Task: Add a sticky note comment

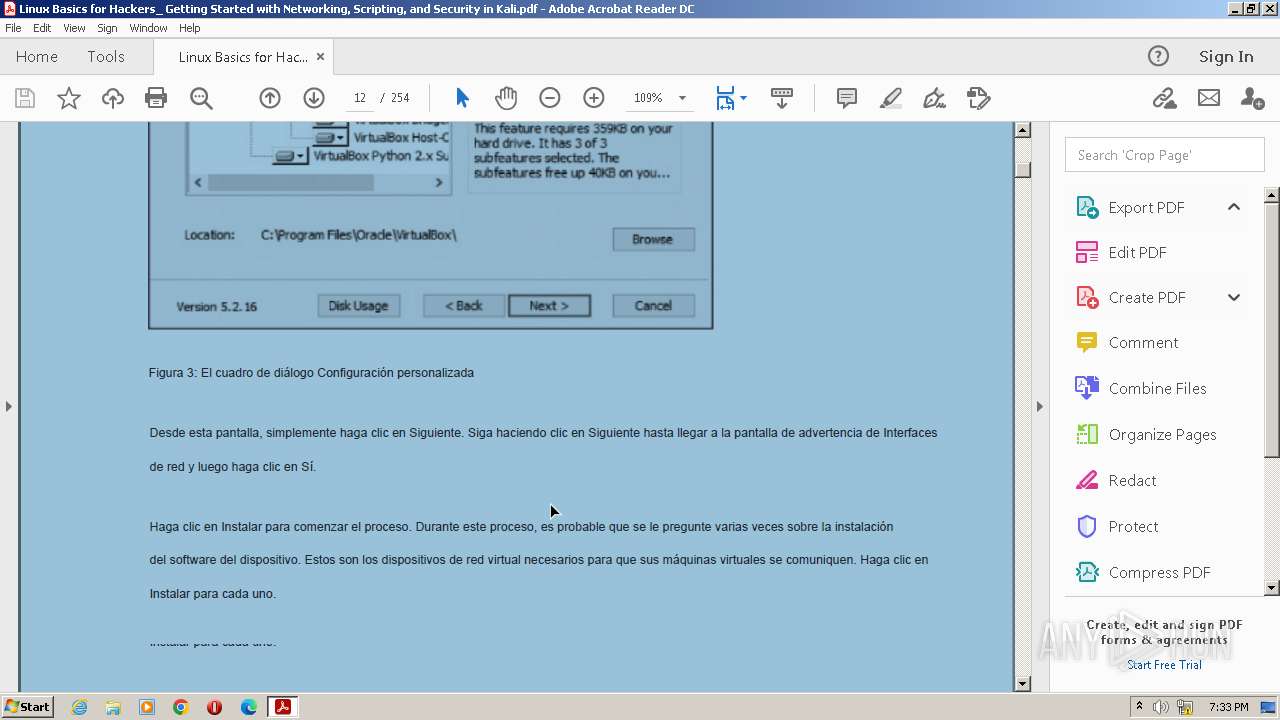Action: tap(847, 98)
